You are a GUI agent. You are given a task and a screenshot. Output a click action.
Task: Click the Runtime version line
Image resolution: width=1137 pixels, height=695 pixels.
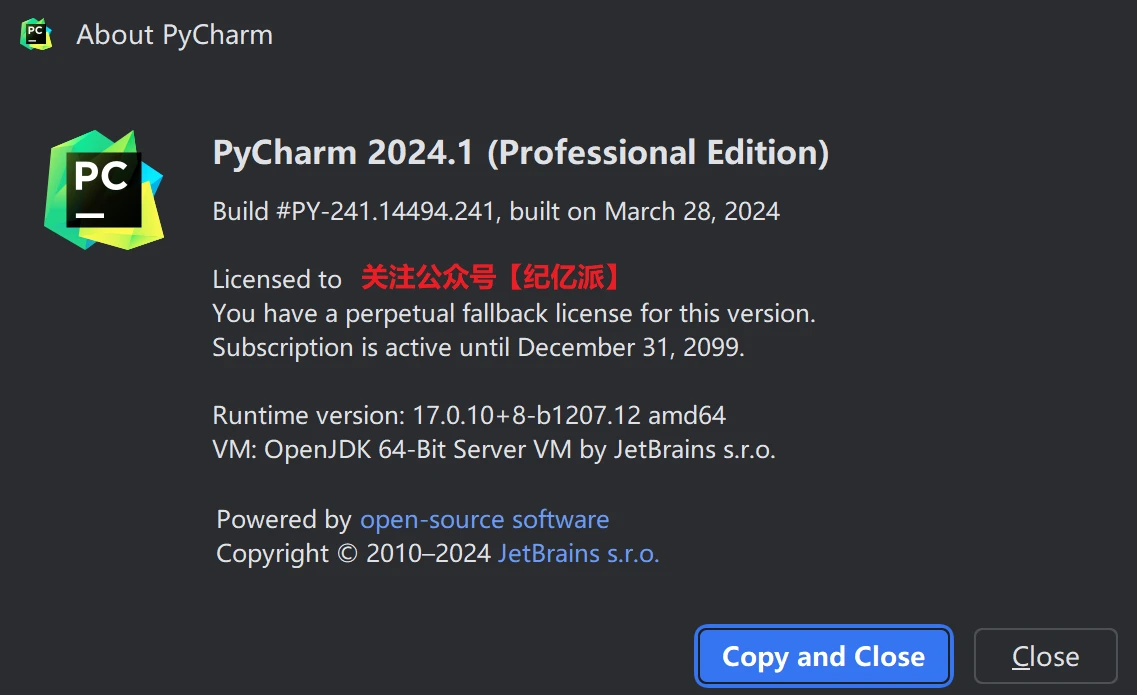(x=469, y=415)
